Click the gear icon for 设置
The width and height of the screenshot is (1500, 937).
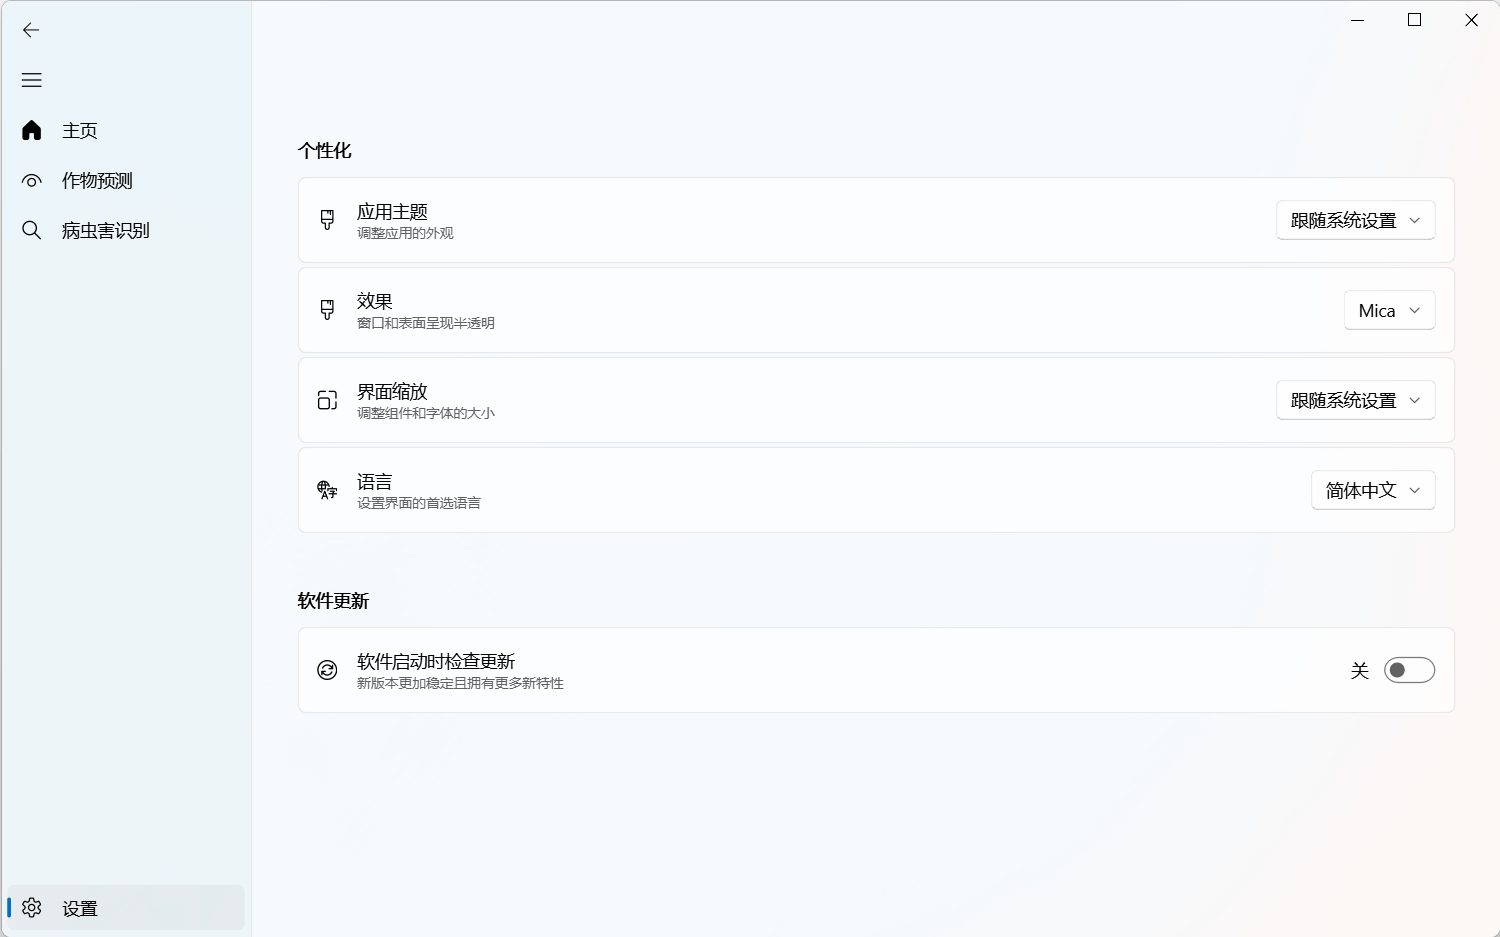31,907
